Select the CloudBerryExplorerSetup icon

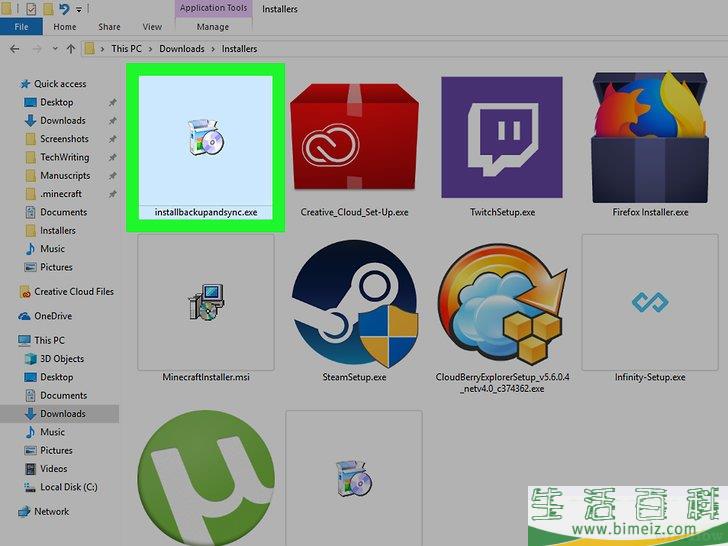pyautogui.click(x=502, y=303)
